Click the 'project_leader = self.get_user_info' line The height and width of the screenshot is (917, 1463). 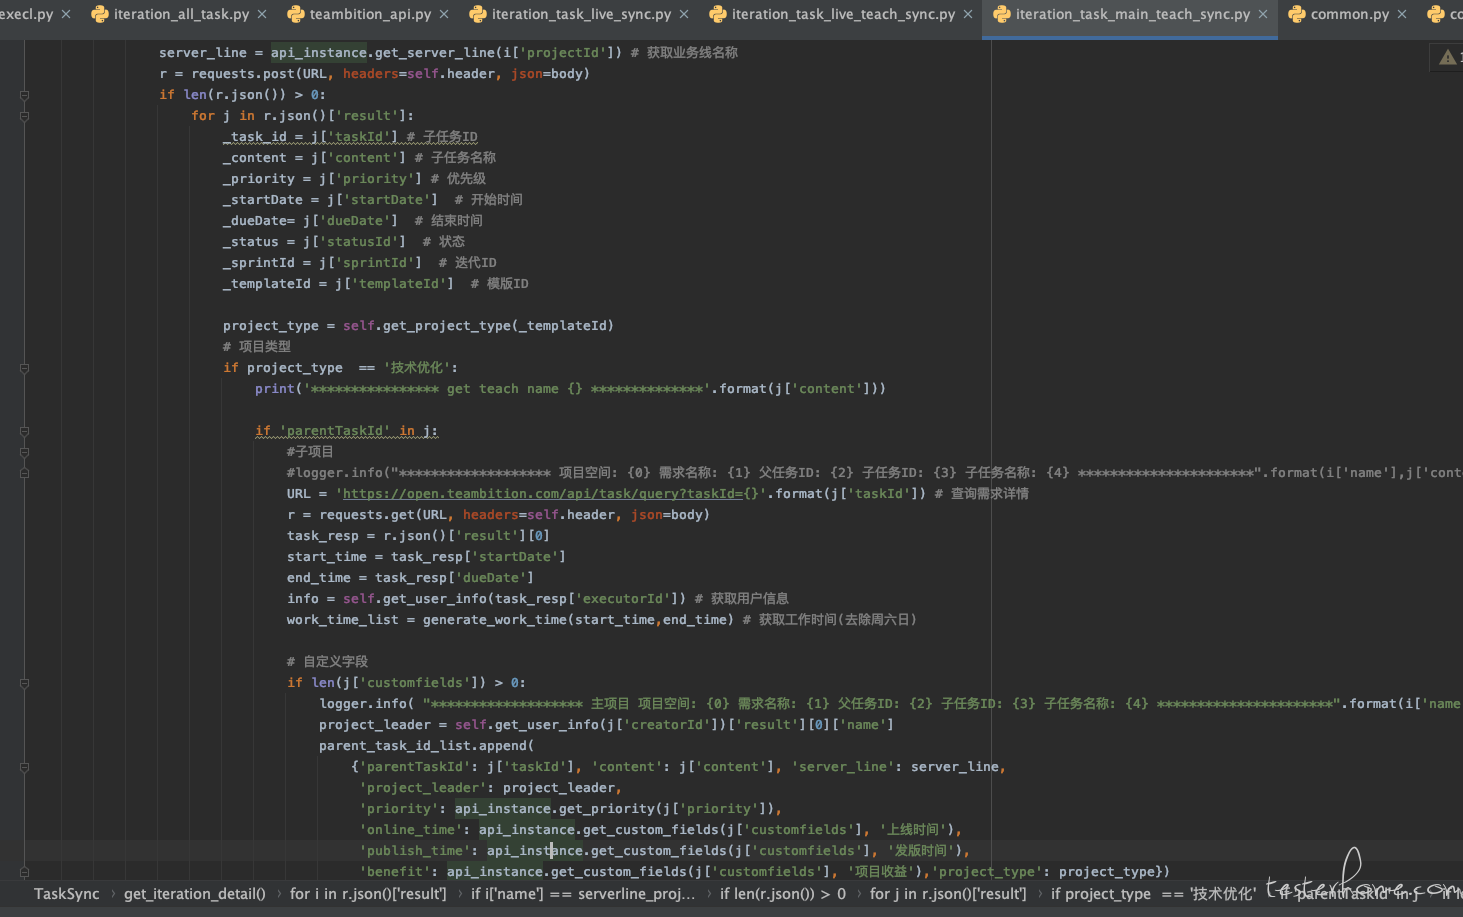coord(606,725)
